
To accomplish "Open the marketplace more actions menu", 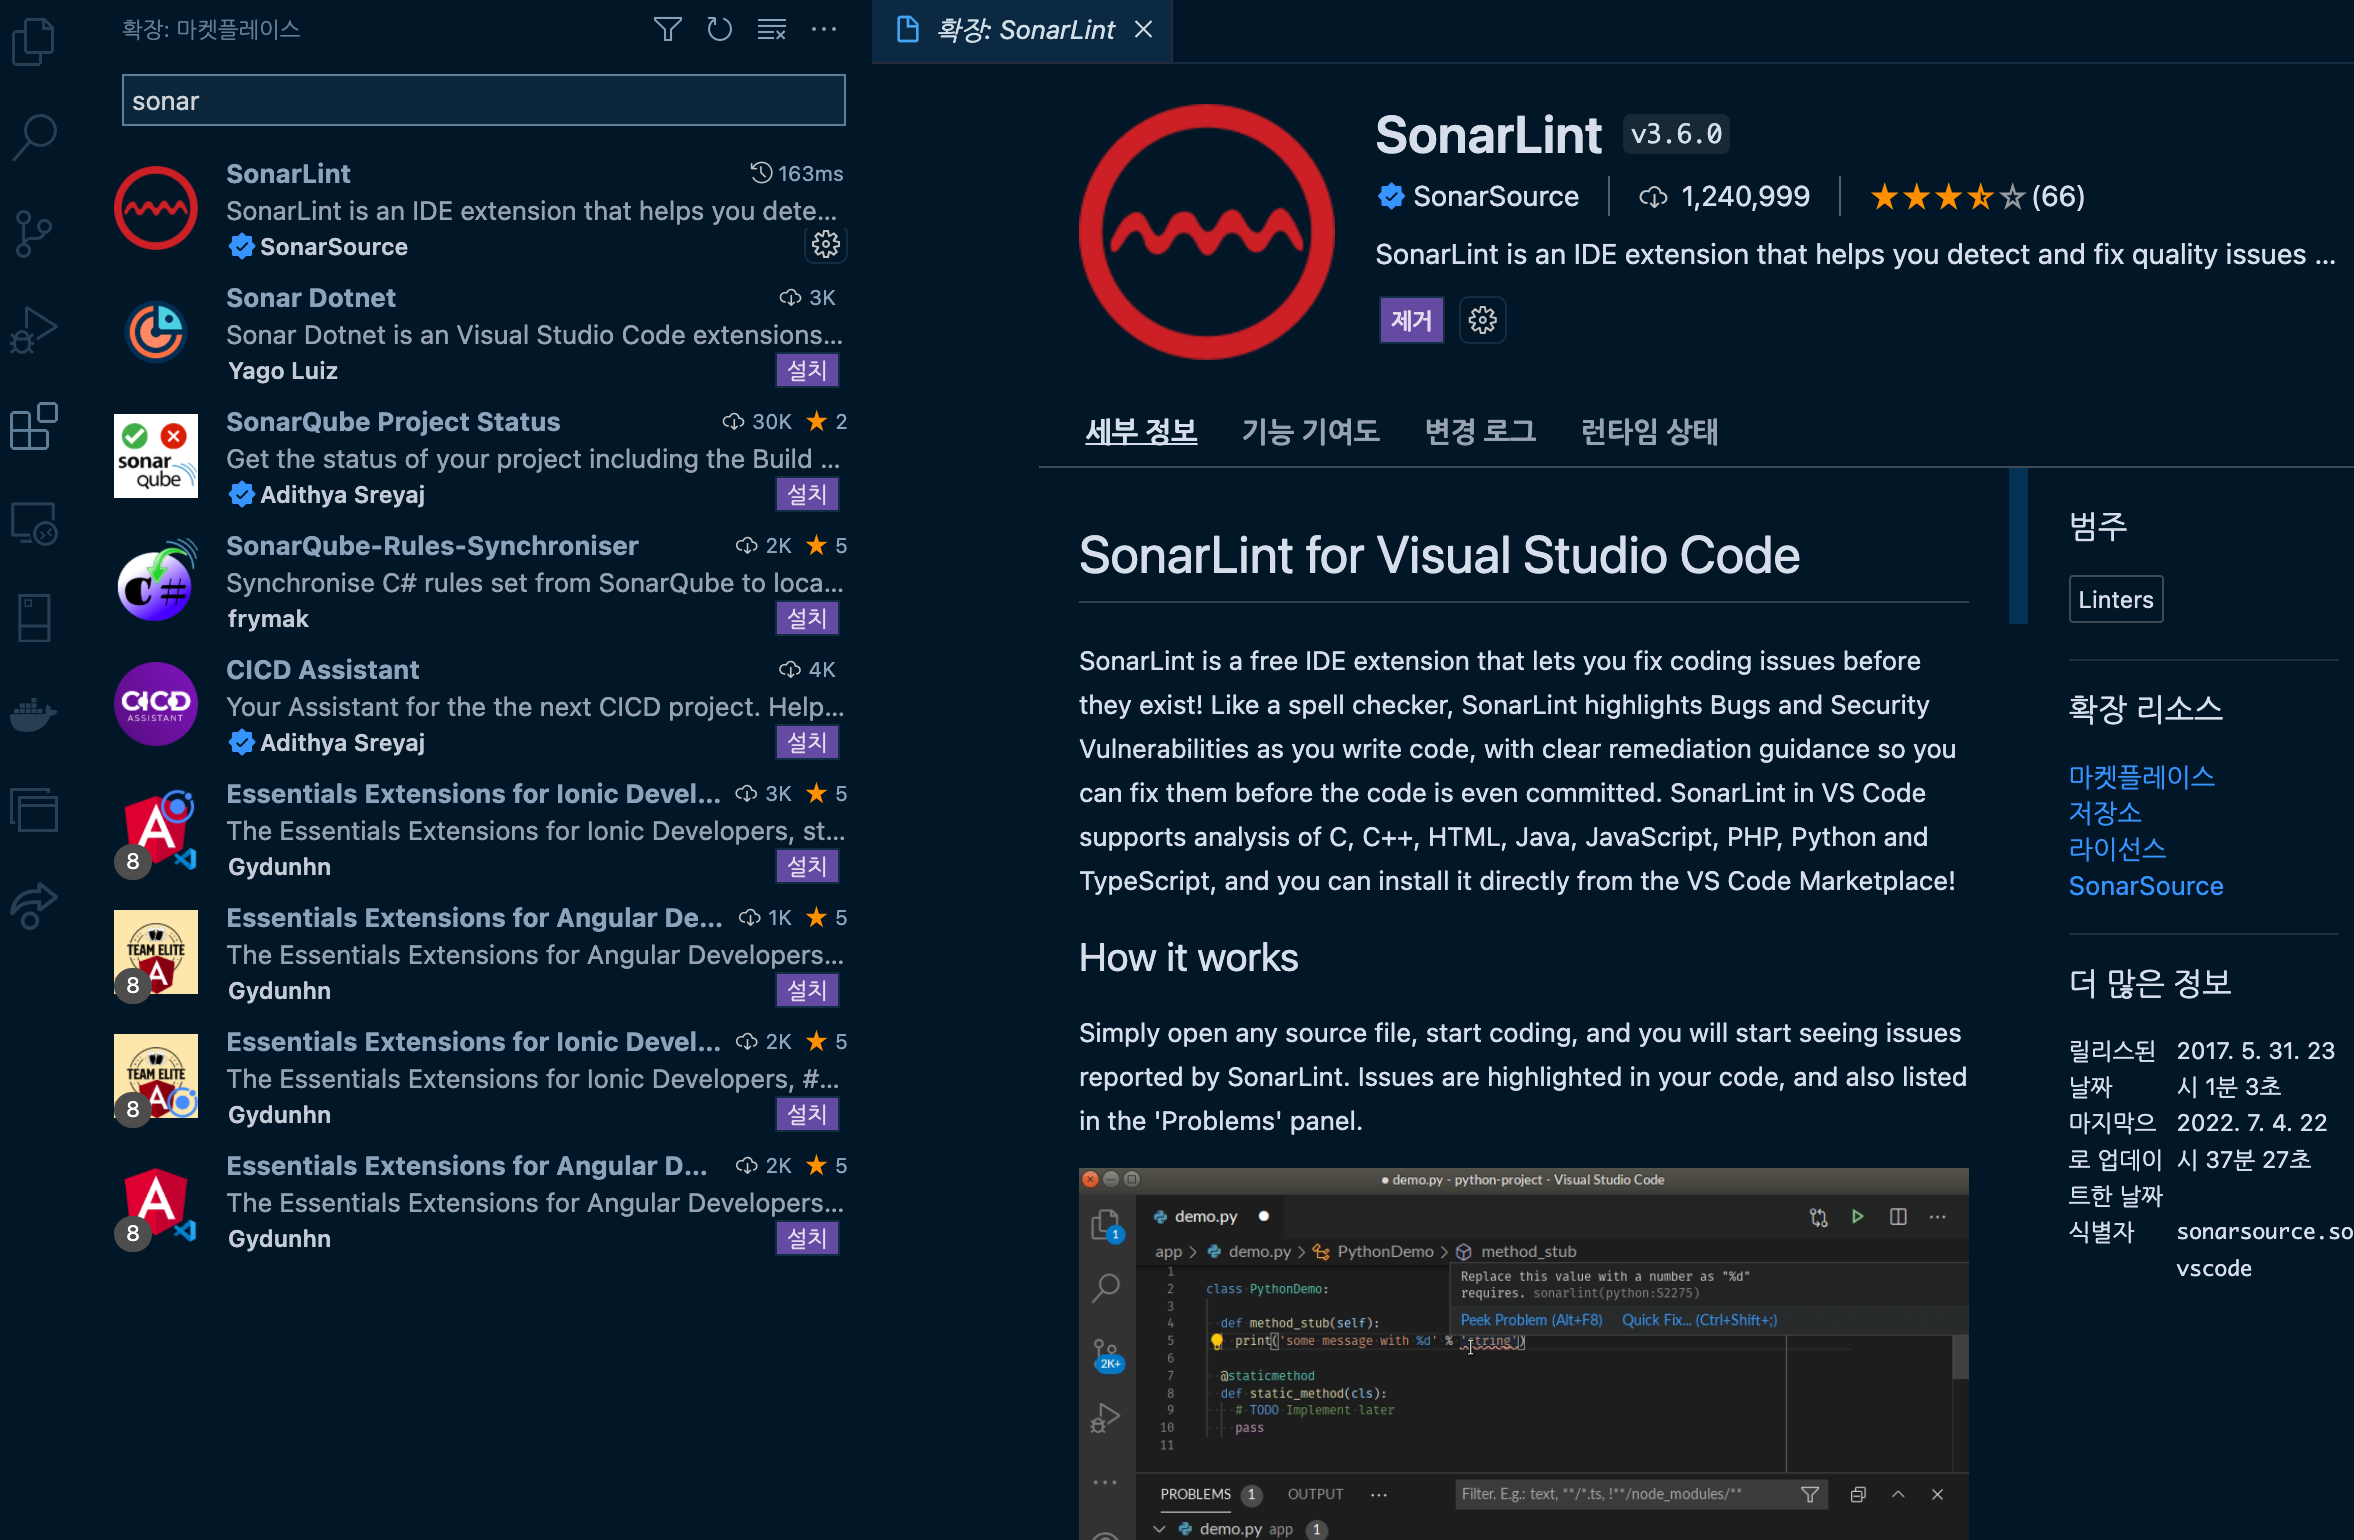I will [x=823, y=29].
